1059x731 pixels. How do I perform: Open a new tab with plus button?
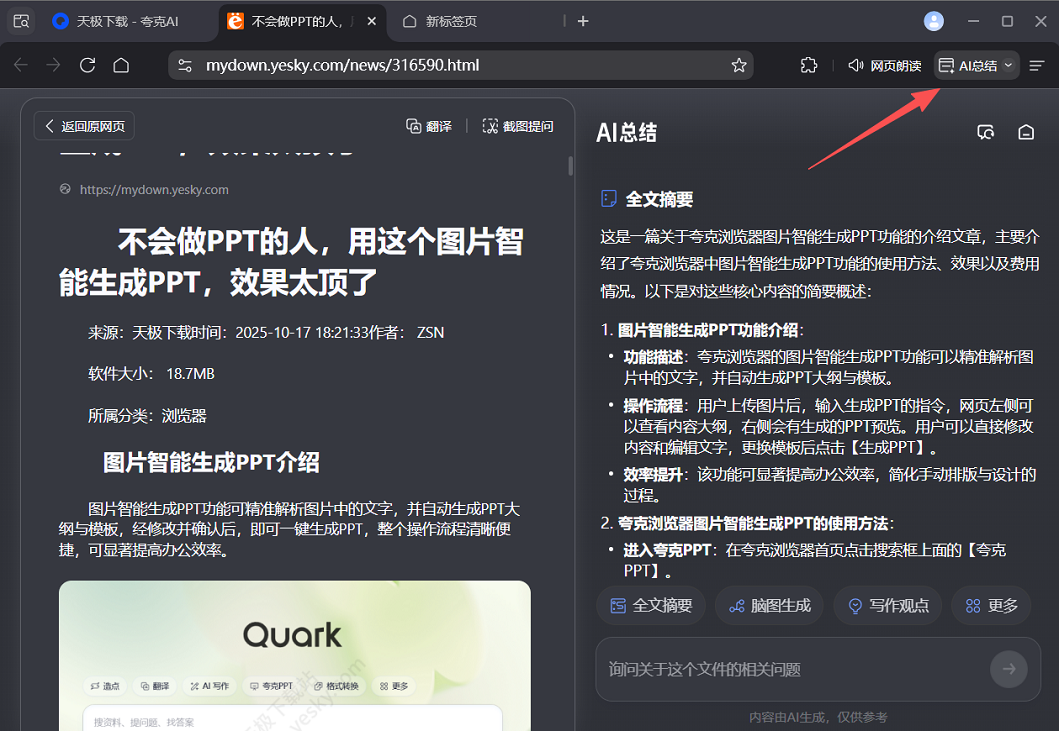[x=583, y=22]
